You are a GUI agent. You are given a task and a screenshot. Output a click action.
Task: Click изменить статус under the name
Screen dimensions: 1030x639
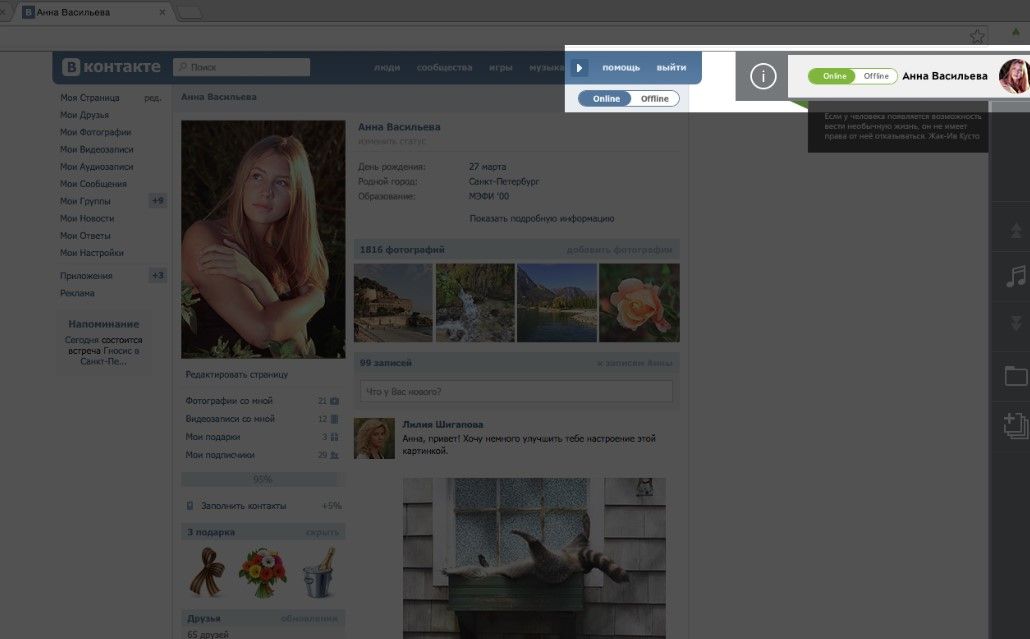(x=392, y=141)
